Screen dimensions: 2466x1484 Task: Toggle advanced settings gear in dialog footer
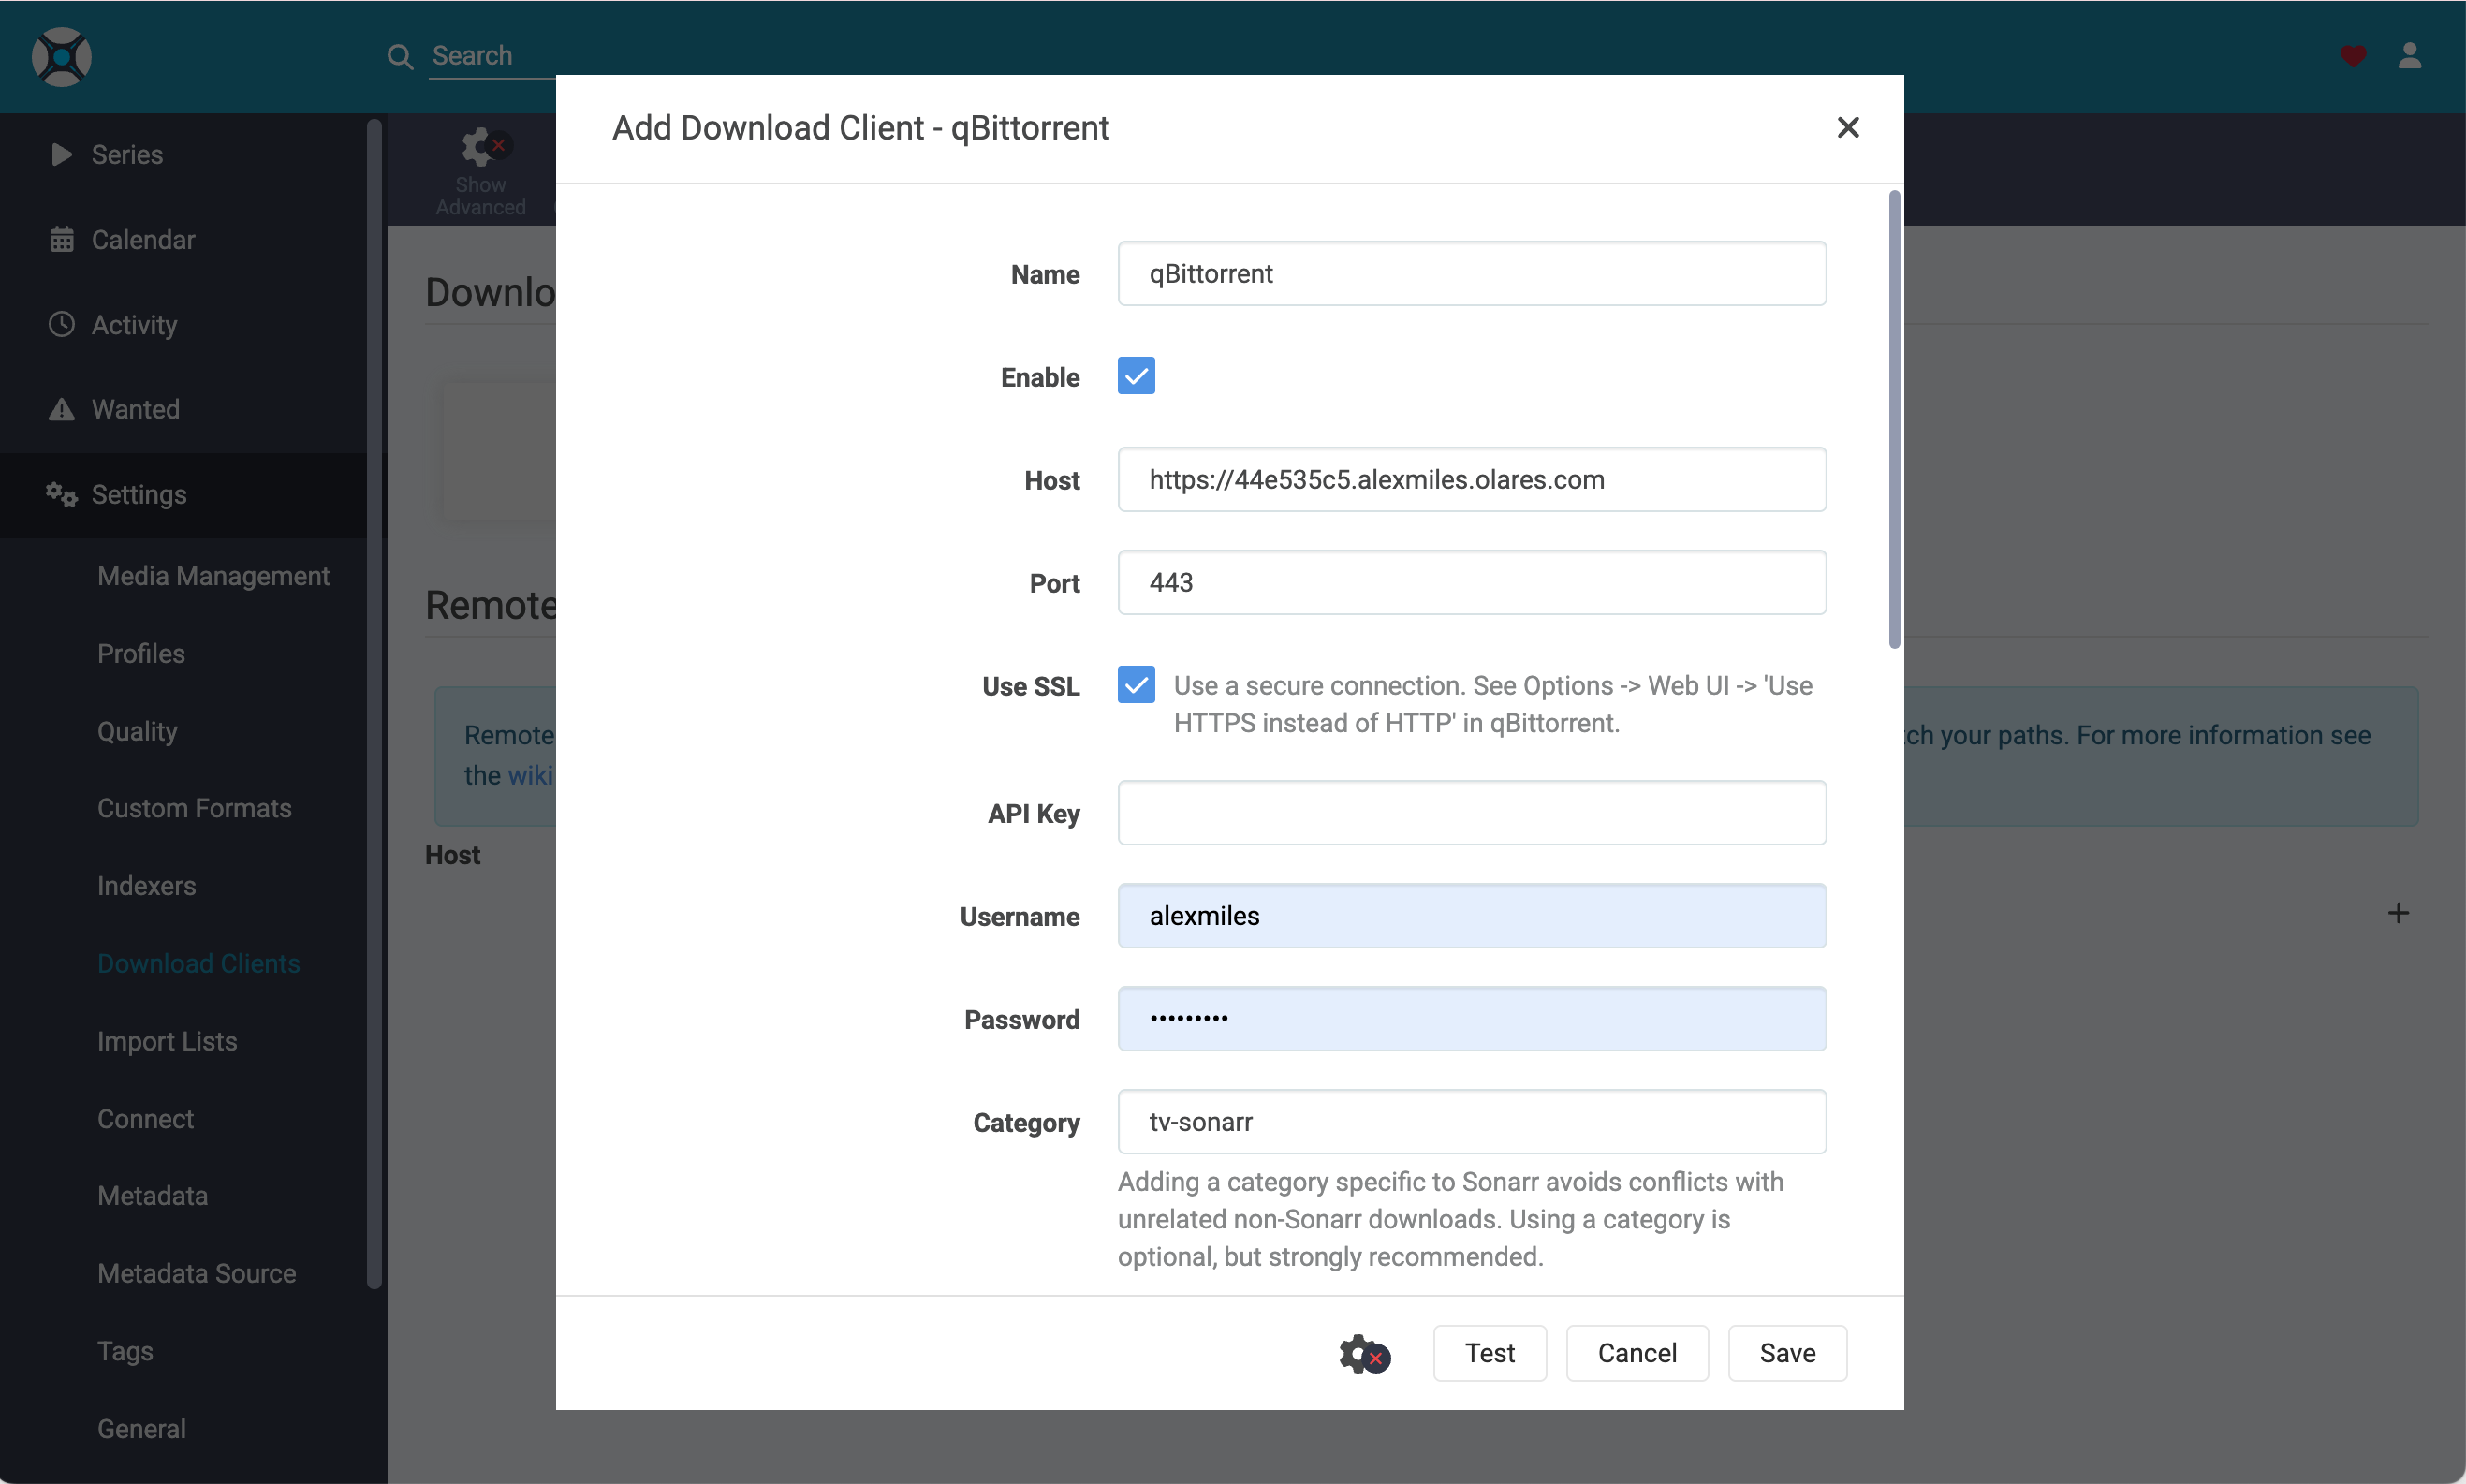tap(1364, 1353)
